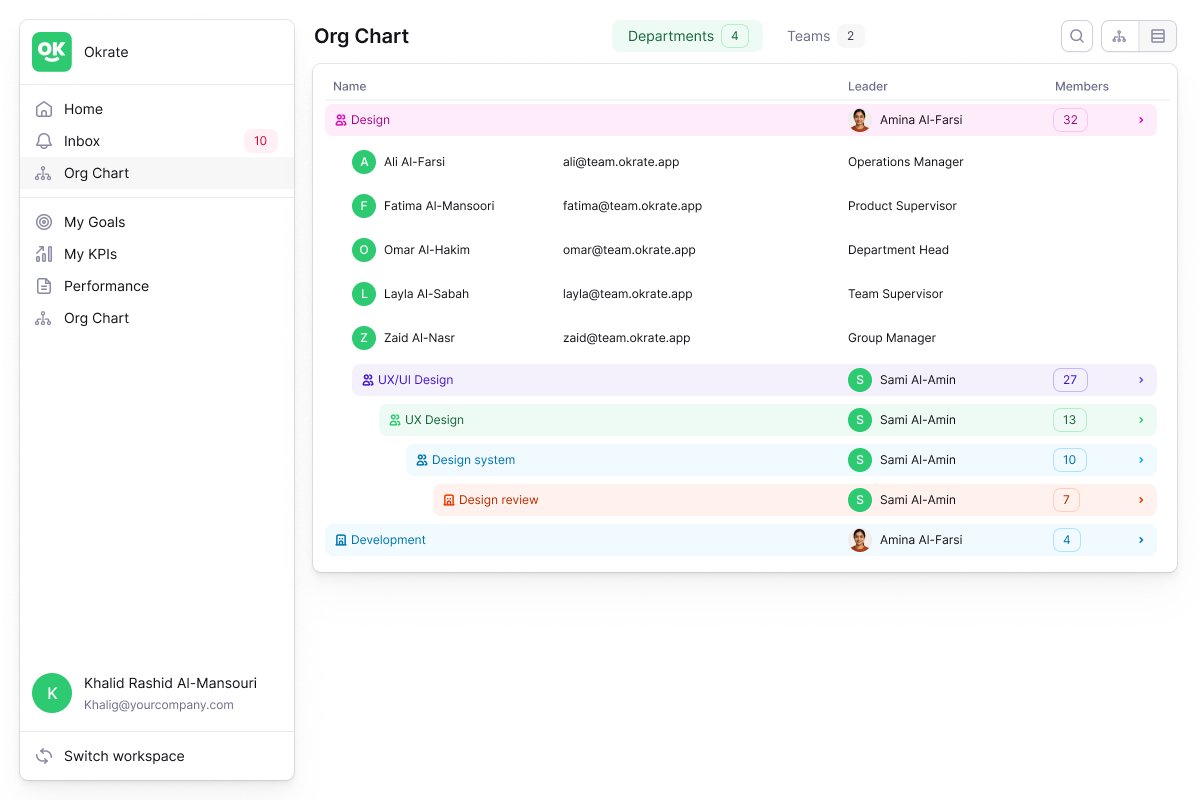Expand the Design review row chevron
The width and height of the screenshot is (1200, 800).
click(x=1141, y=500)
